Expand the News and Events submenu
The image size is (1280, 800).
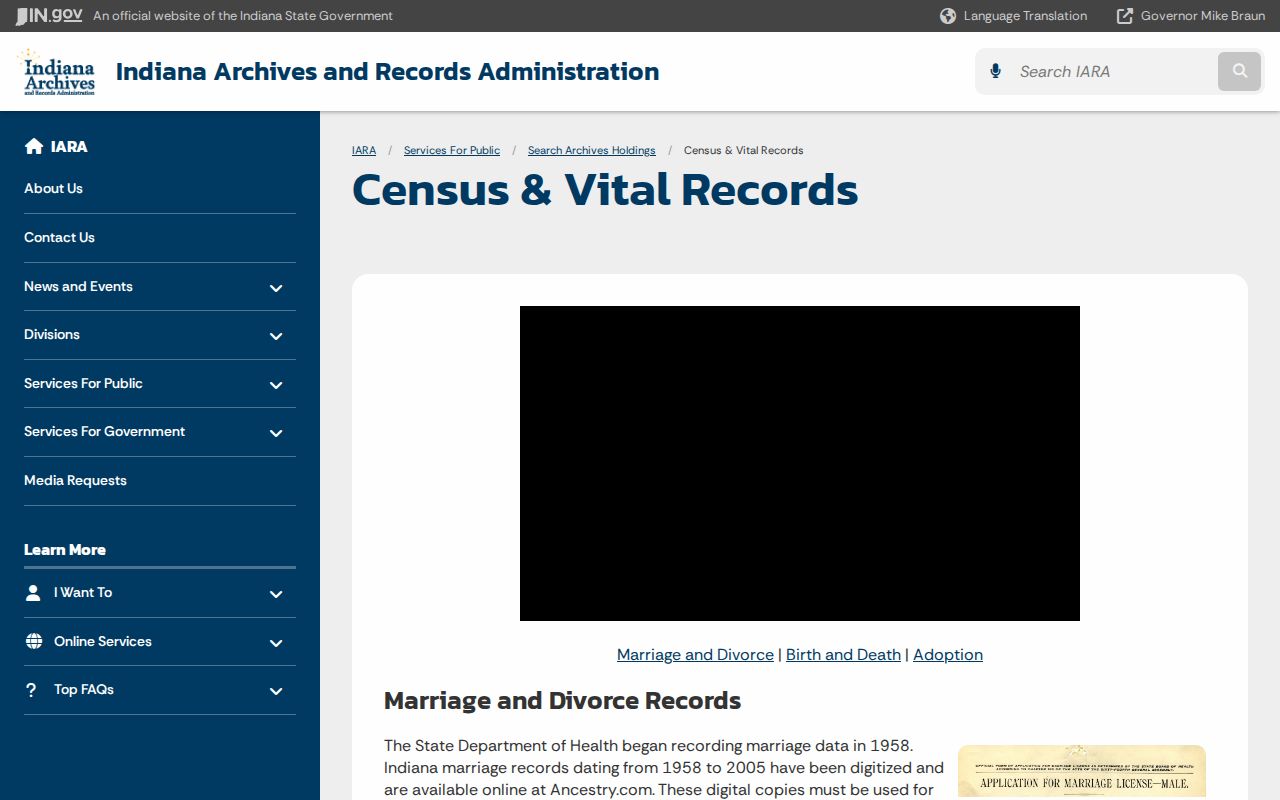coord(276,288)
